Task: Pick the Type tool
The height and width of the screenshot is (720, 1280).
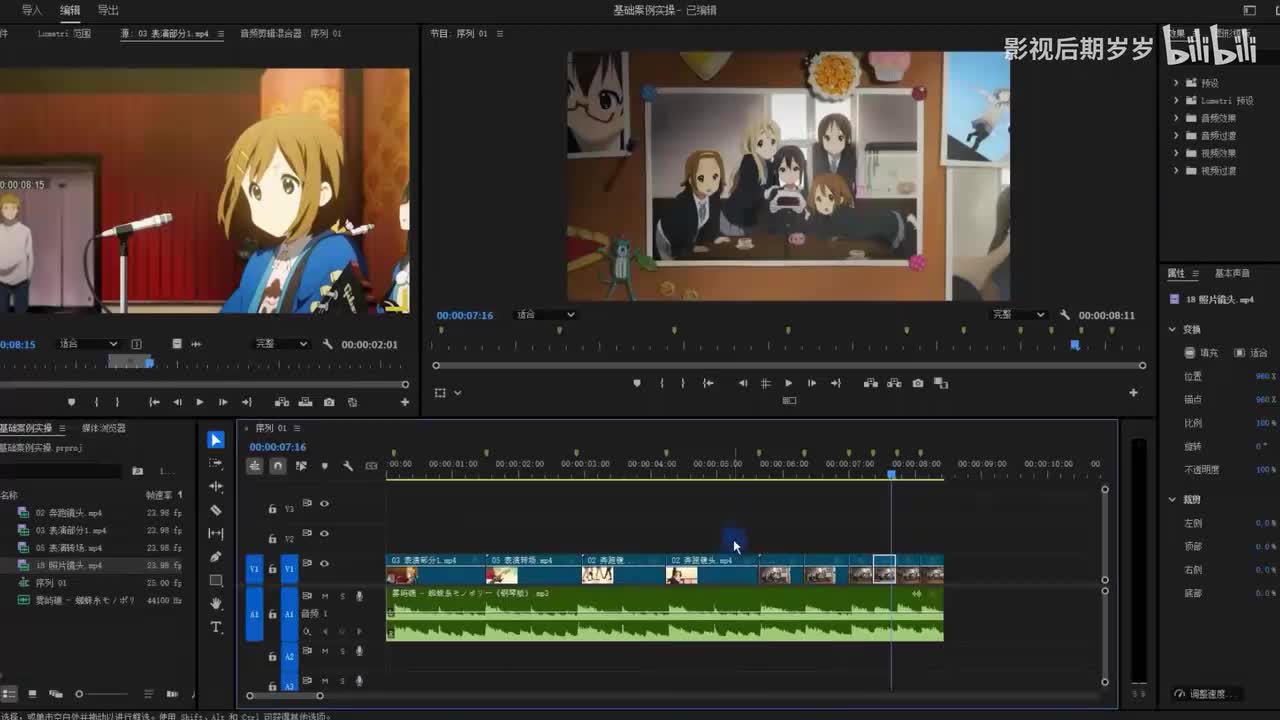Action: (216, 627)
